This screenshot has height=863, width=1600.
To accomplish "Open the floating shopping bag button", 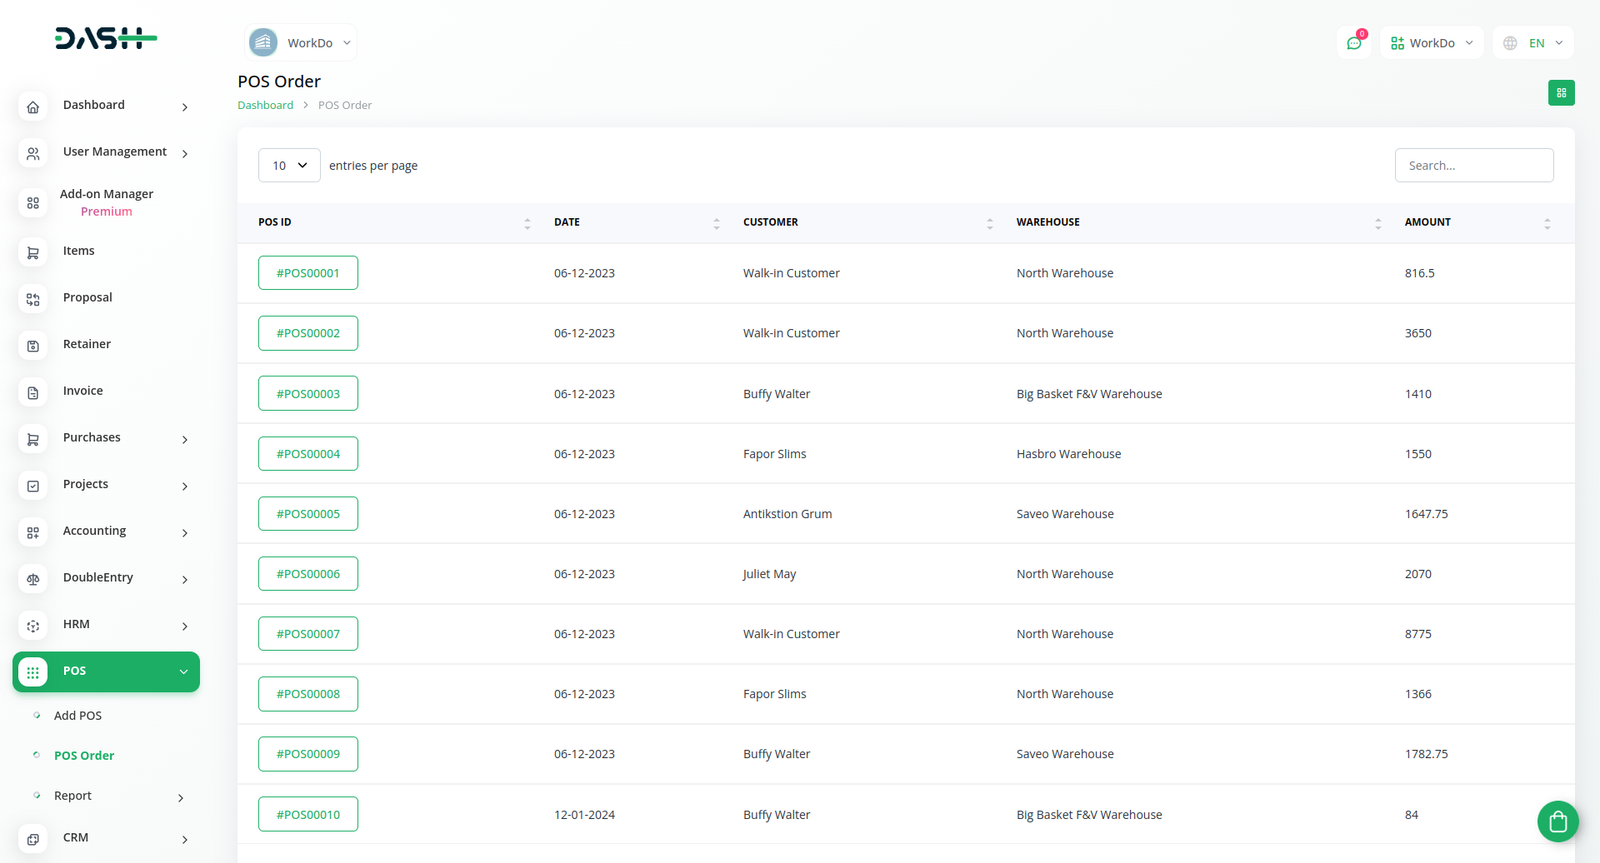I will click(x=1557, y=822).
